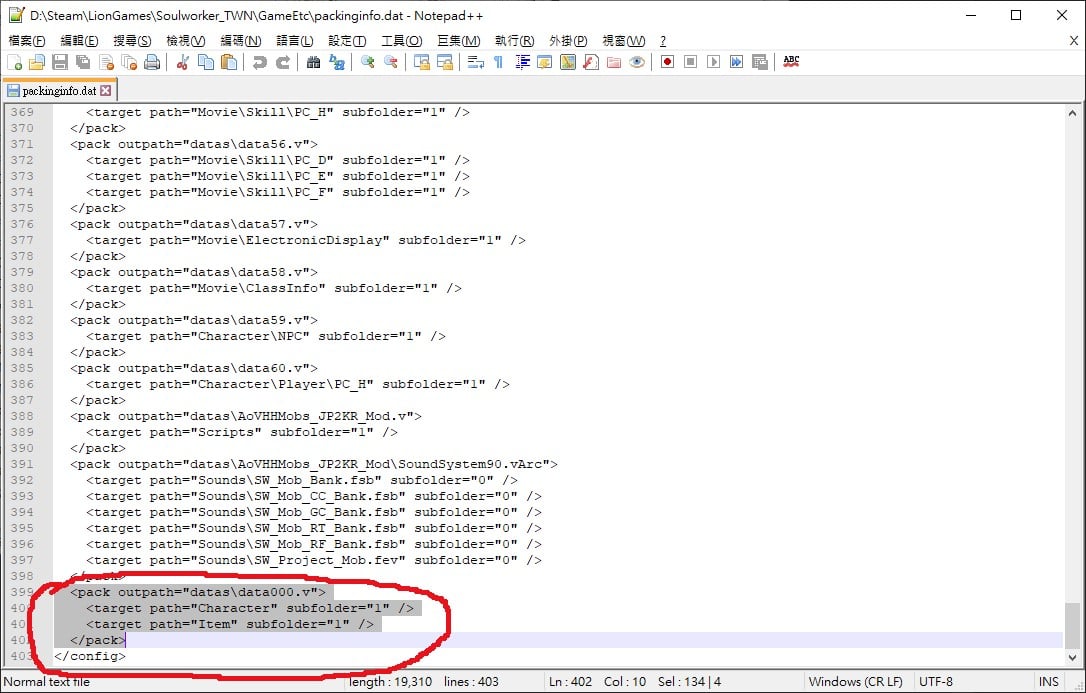Click the Close All documents icon
This screenshot has width=1086, height=693.
coord(129,62)
